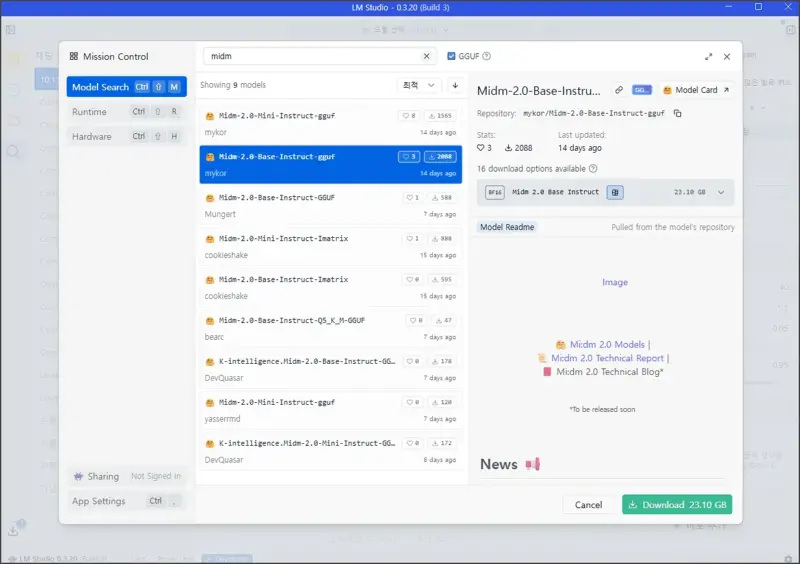Image resolution: width=800 pixels, height=564 pixels.
Task: Select Midm-2.0-Base-Instruct-Imatrix by cookieshake
Action: (331, 287)
